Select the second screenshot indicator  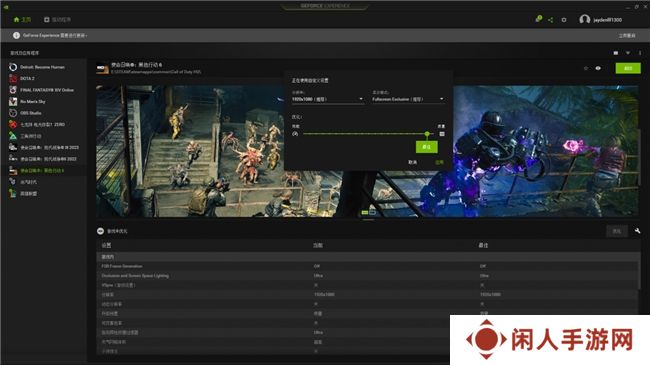(x=372, y=212)
